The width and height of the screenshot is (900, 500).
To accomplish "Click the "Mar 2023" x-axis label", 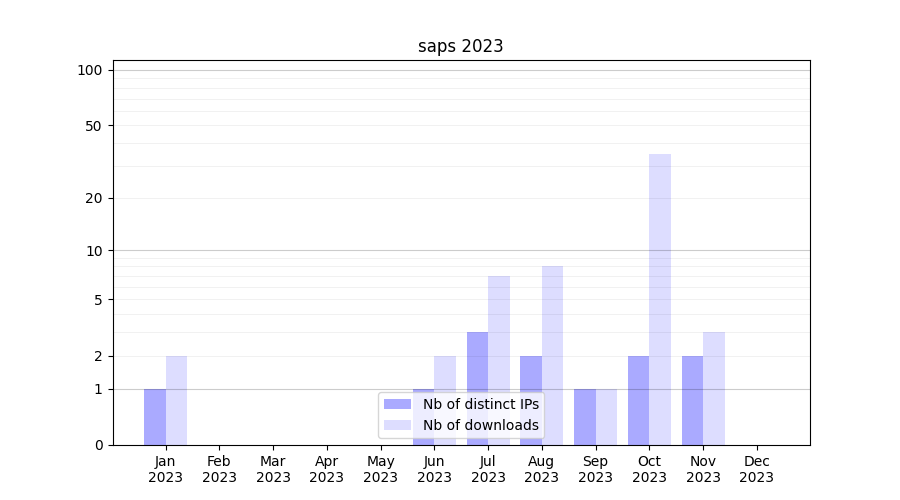I will (x=273, y=469).
